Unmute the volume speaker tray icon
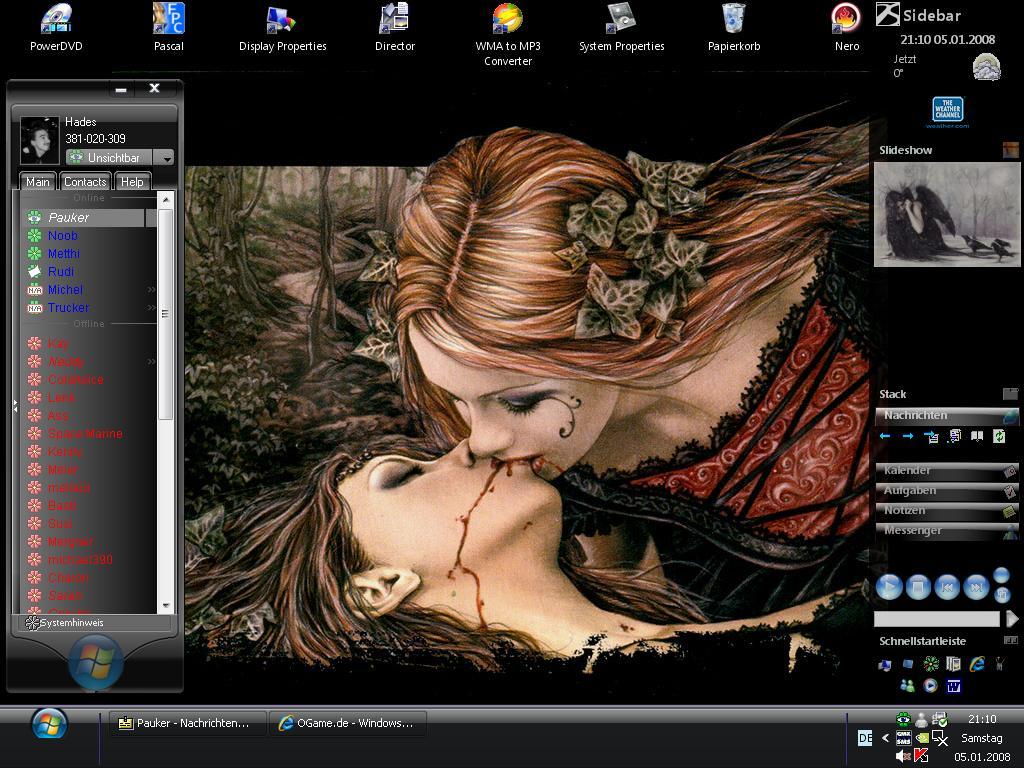Screen dimensions: 1024x768 903,756
